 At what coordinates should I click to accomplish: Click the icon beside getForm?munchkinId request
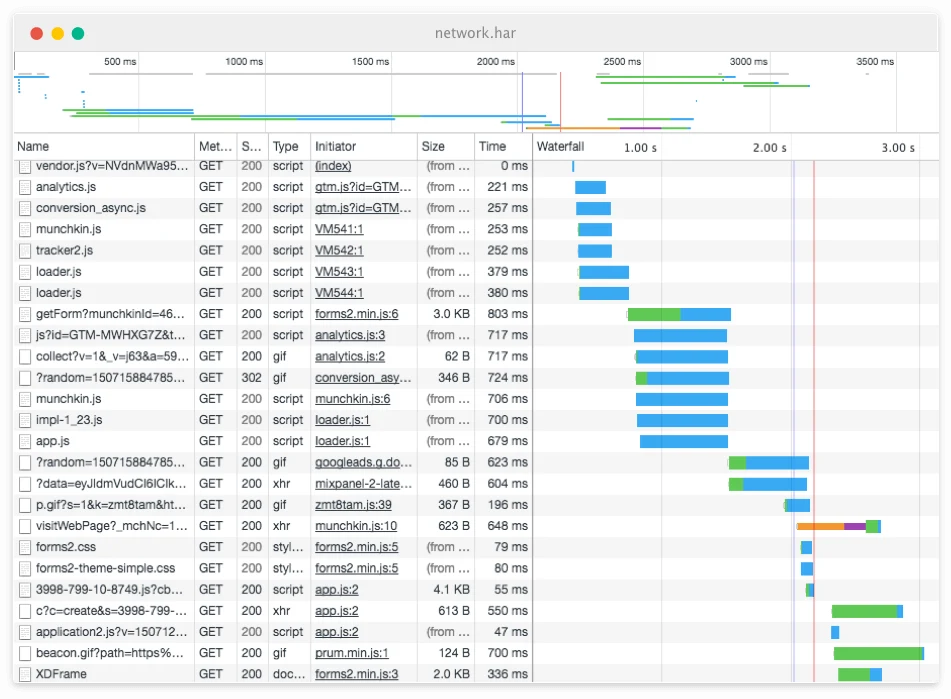coord(25,315)
